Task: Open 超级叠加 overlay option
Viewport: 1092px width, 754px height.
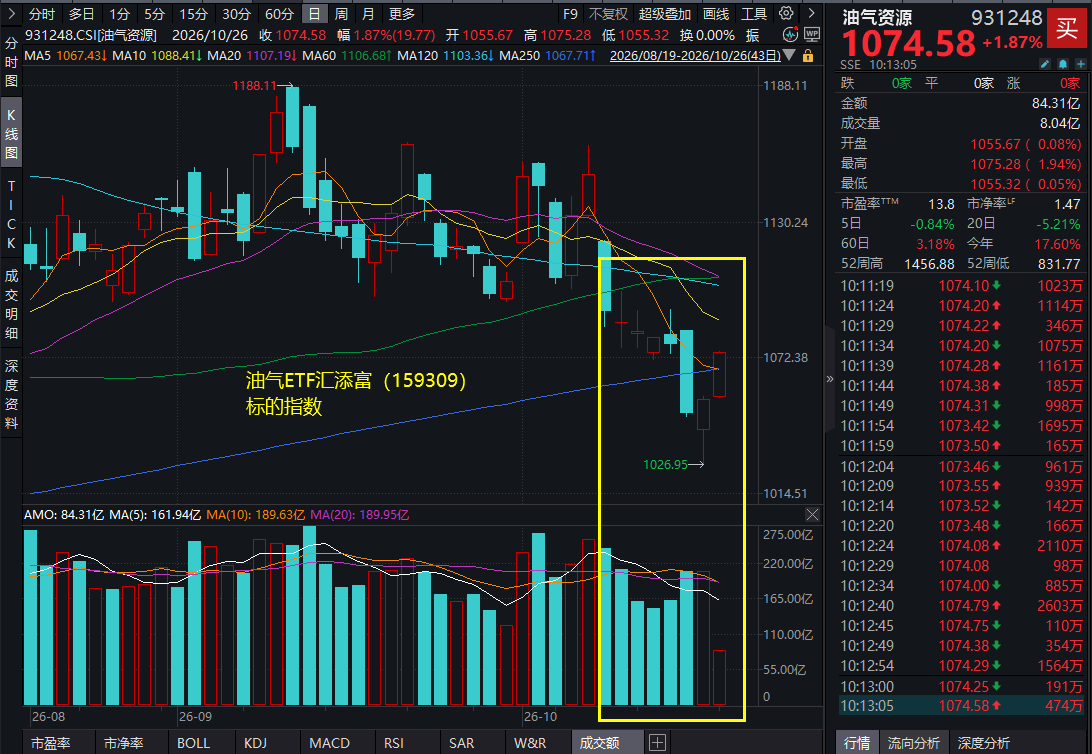Action: (664, 14)
